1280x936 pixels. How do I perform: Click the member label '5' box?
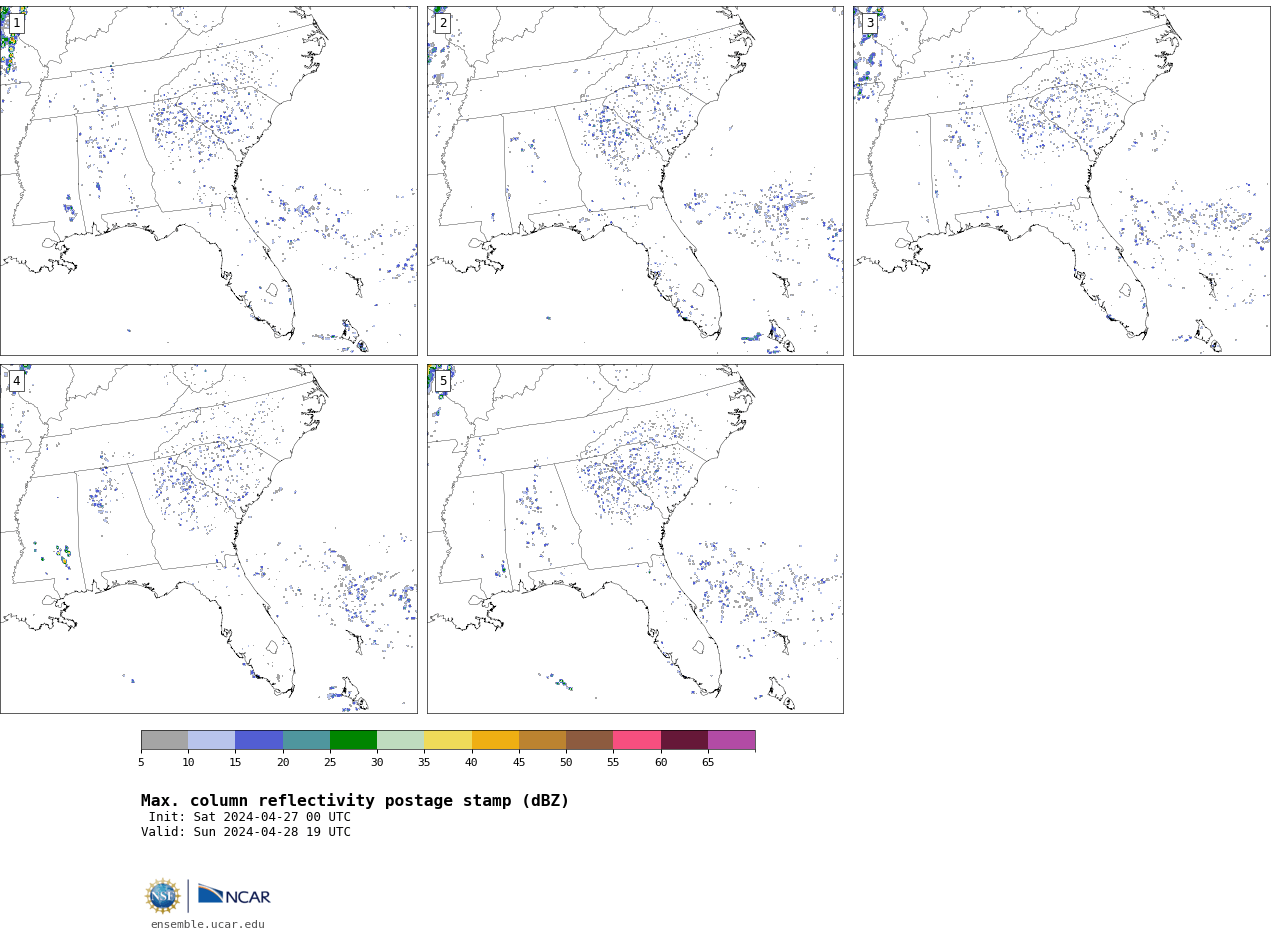click(x=443, y=381)
